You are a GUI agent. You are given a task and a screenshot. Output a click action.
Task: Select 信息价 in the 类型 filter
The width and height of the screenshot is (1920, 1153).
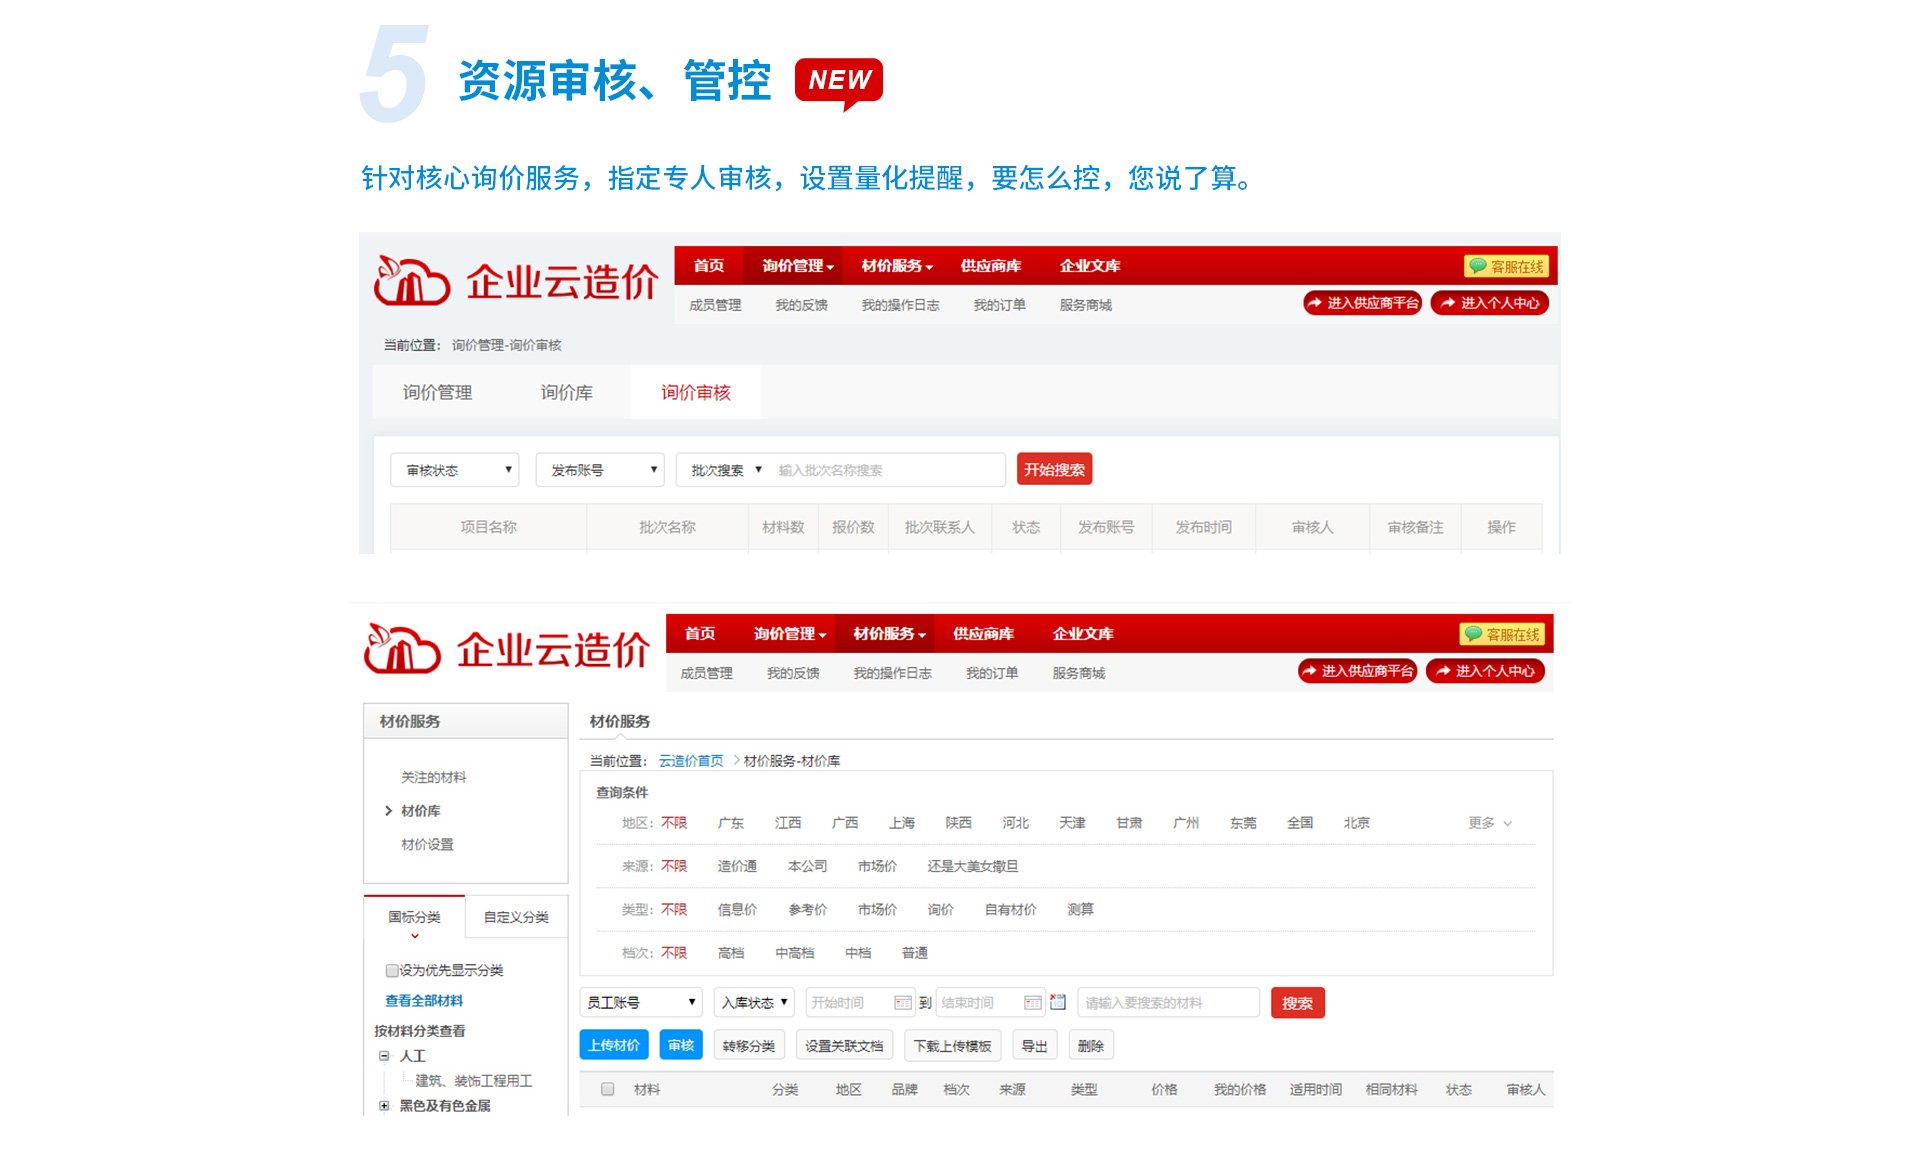click(x=737, y=909)
